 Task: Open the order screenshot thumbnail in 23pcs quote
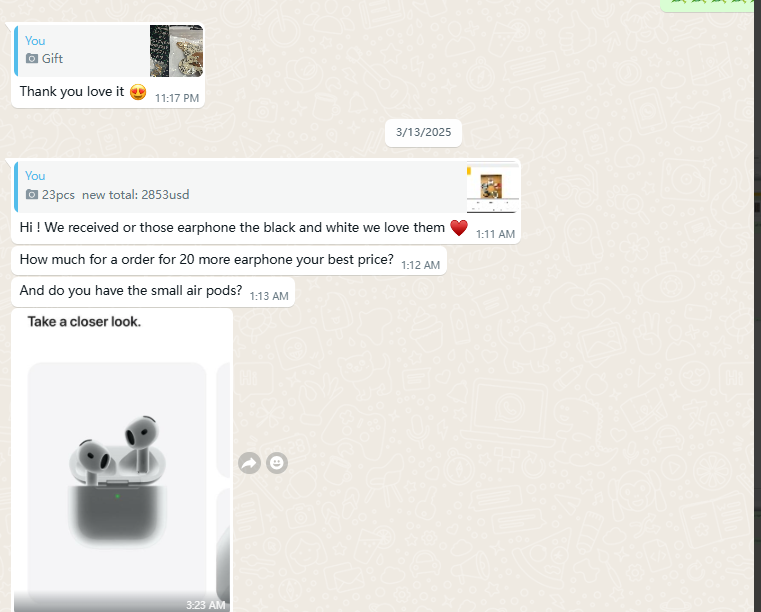point(493,187)
